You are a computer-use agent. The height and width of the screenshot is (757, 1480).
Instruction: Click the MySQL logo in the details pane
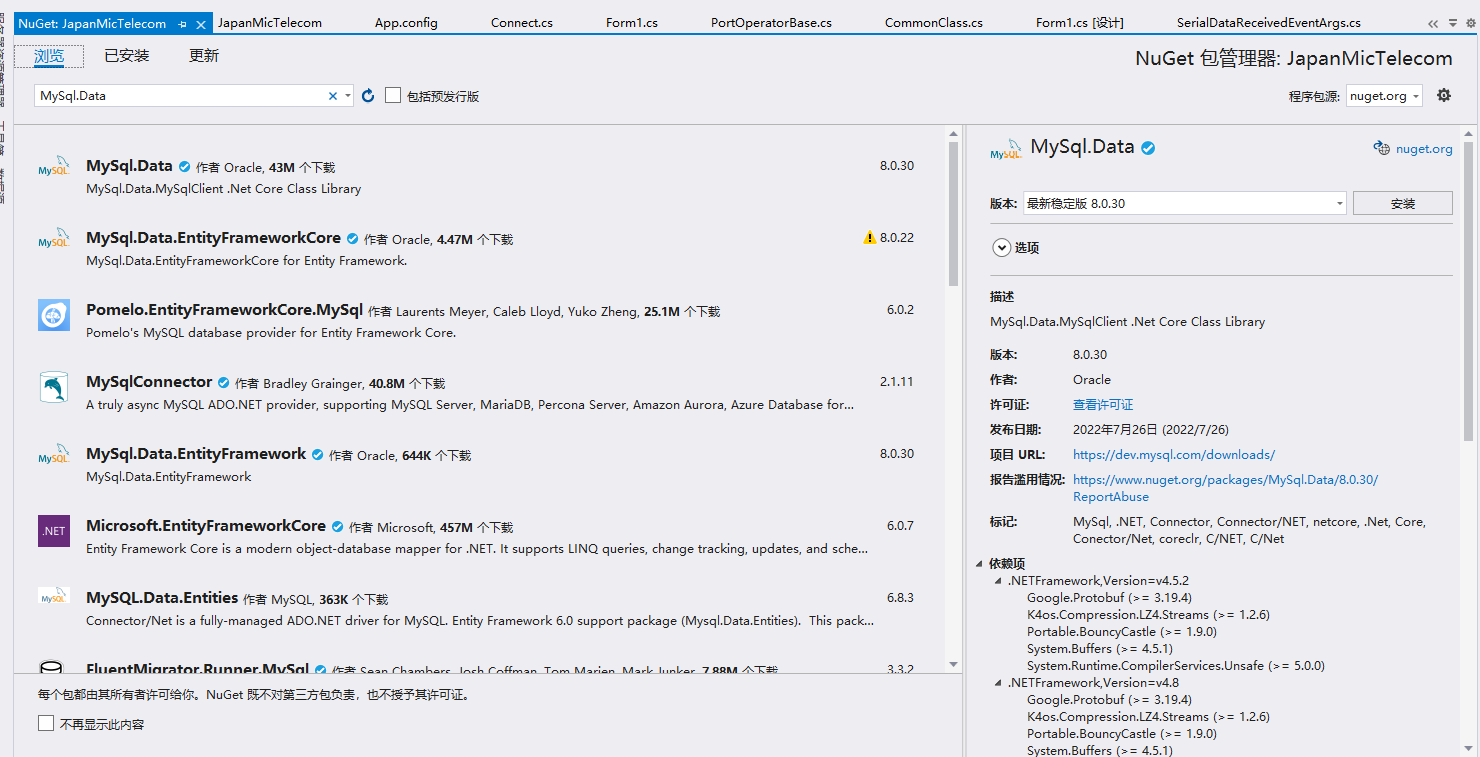[x=1006, y=150]
